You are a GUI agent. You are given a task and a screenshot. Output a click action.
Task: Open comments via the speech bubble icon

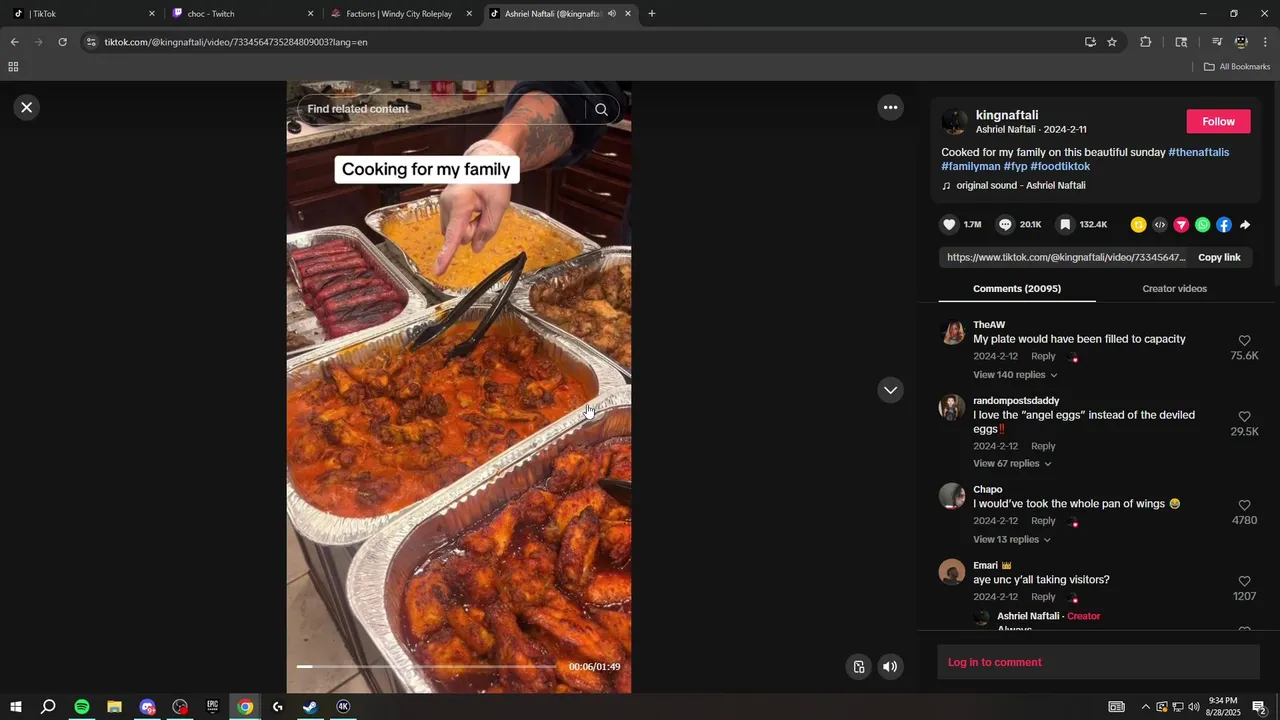(x=1005, y=225)
